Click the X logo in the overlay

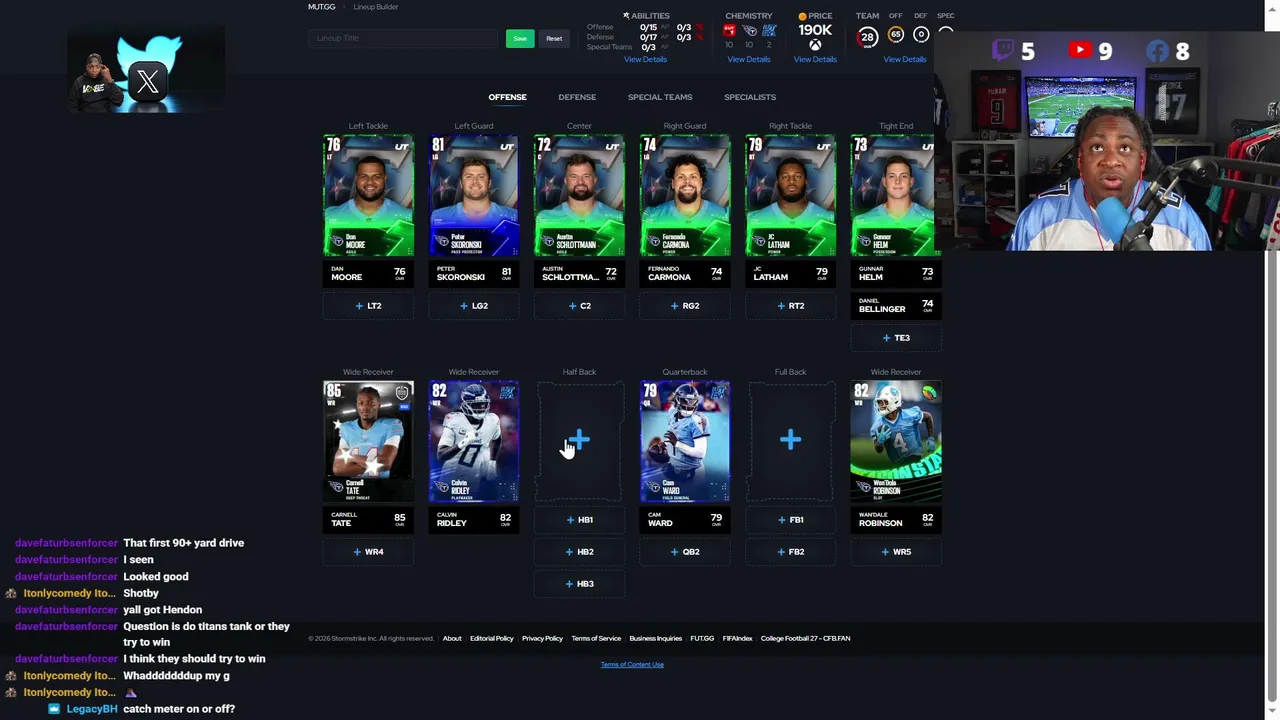[148, 81]
